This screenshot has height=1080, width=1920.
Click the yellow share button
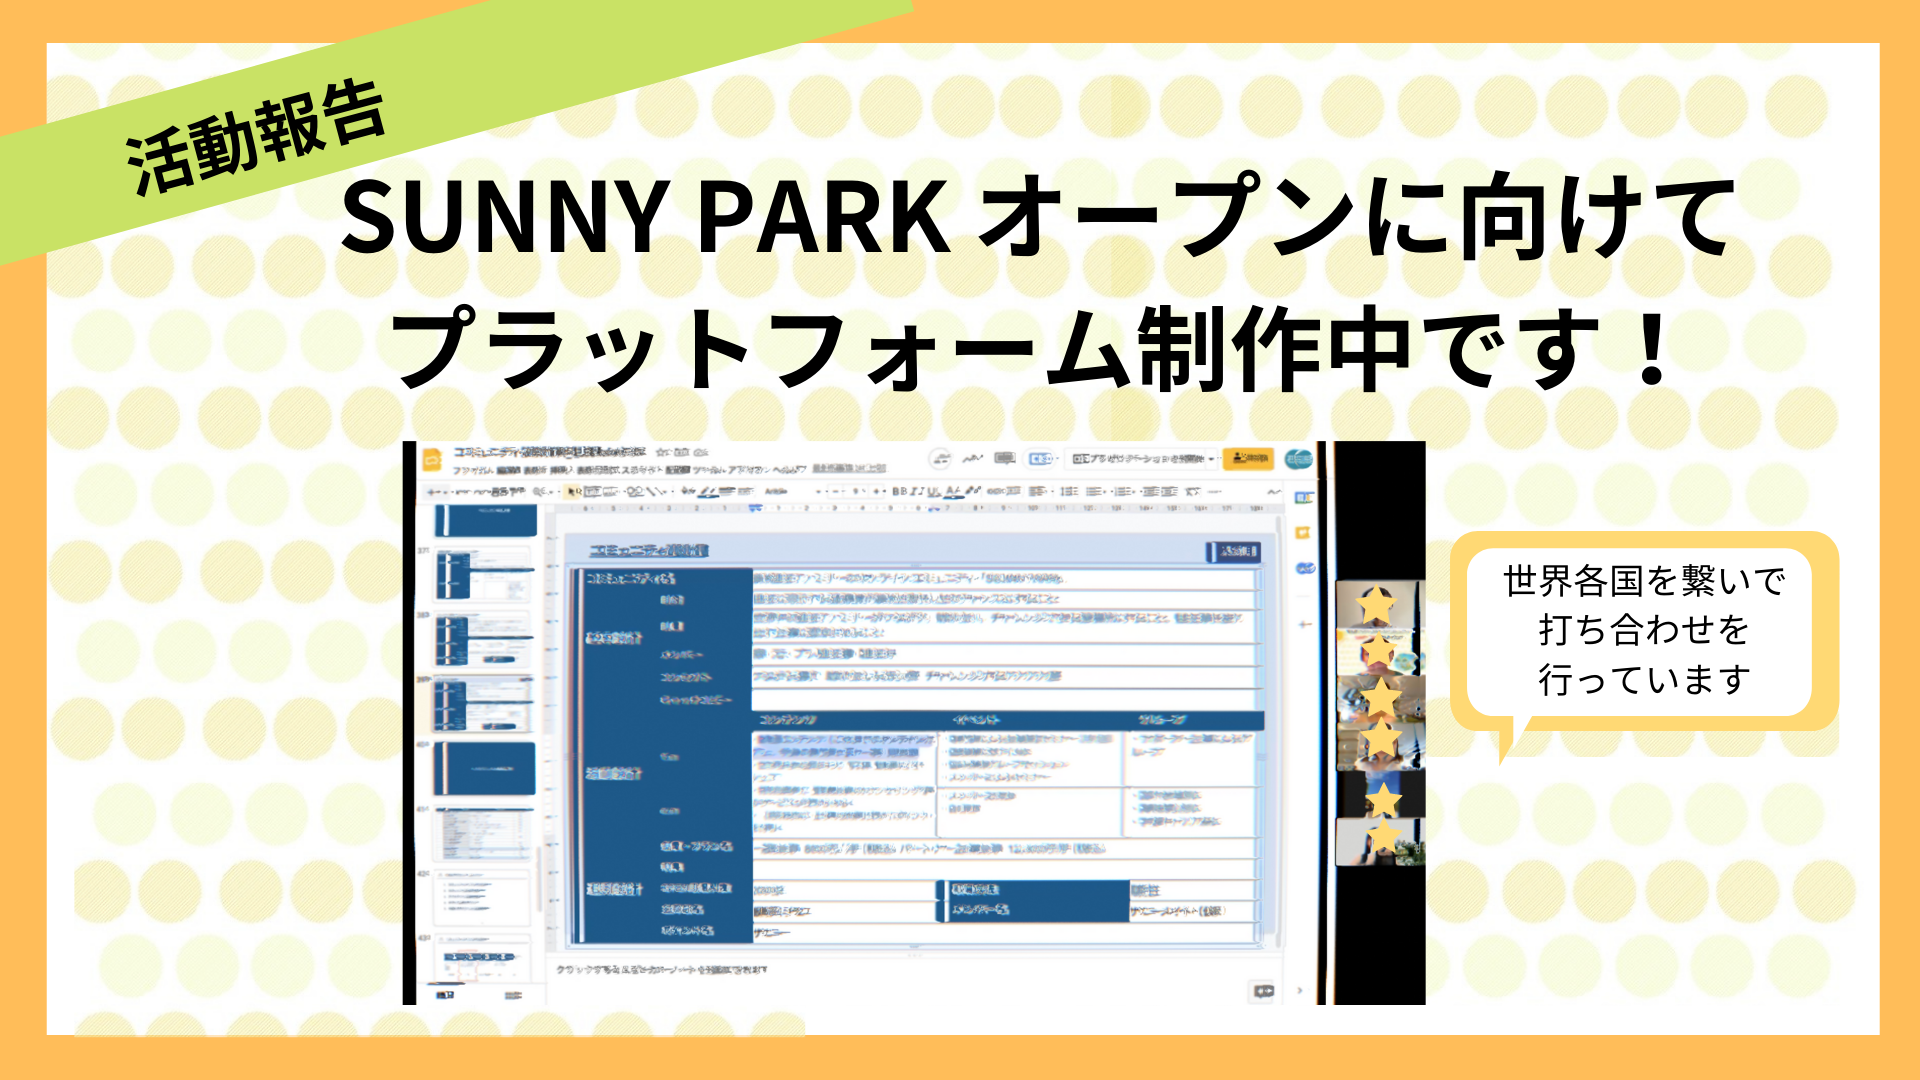1248,458
